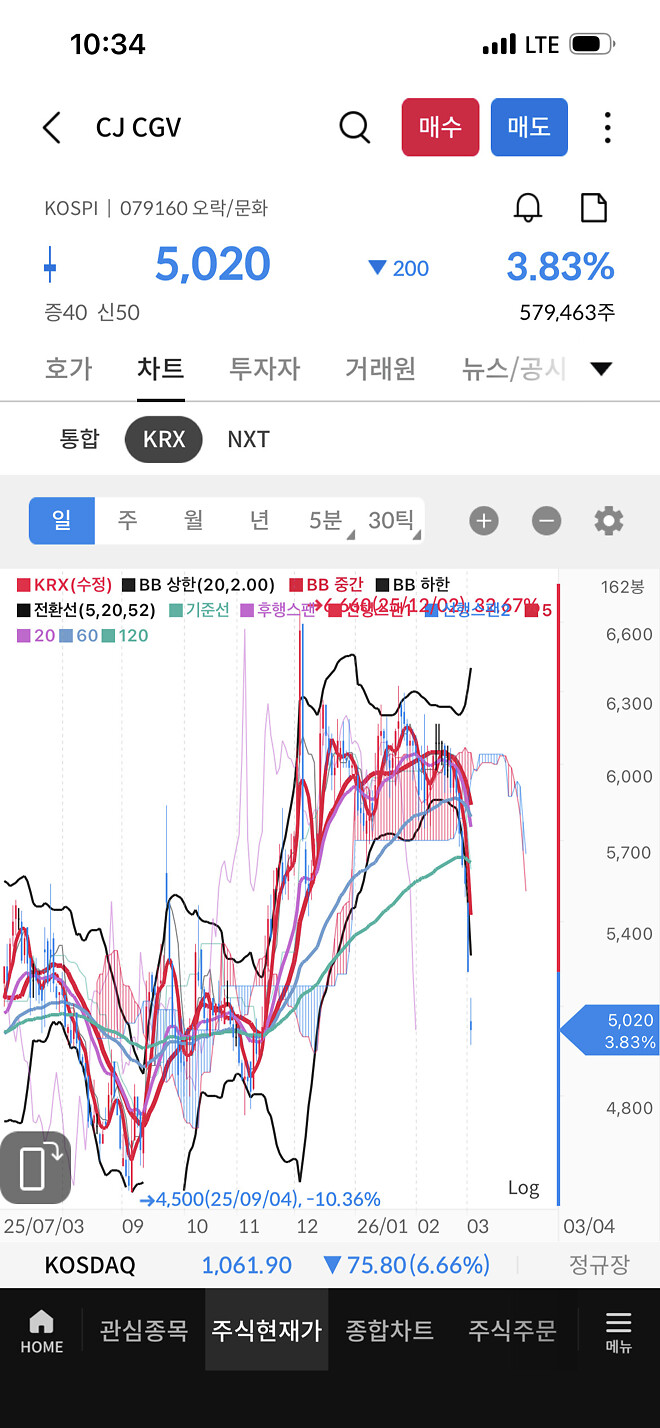Select the 차트 tab
The width and height of the screenshot is (660, 1428).
(x=161, y=368)
